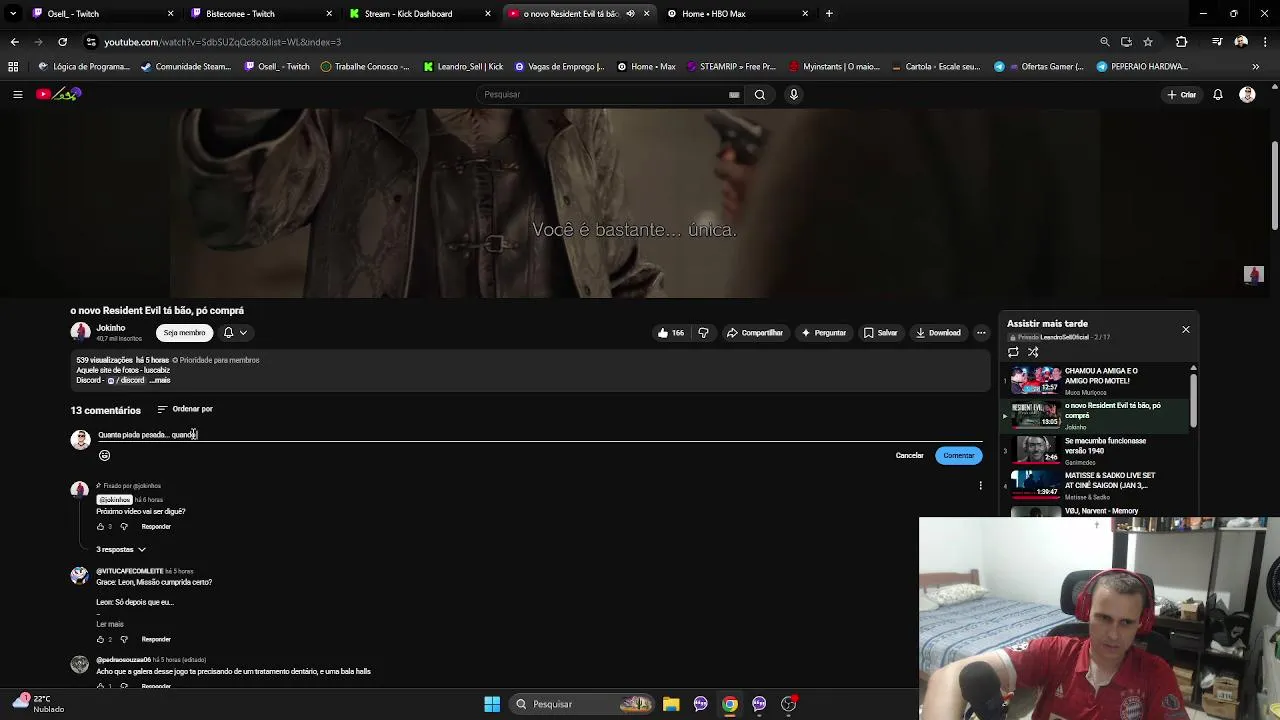The image size is (1280, 720).
Task: Reload the page with browser refresh
Action: (62, 42)
